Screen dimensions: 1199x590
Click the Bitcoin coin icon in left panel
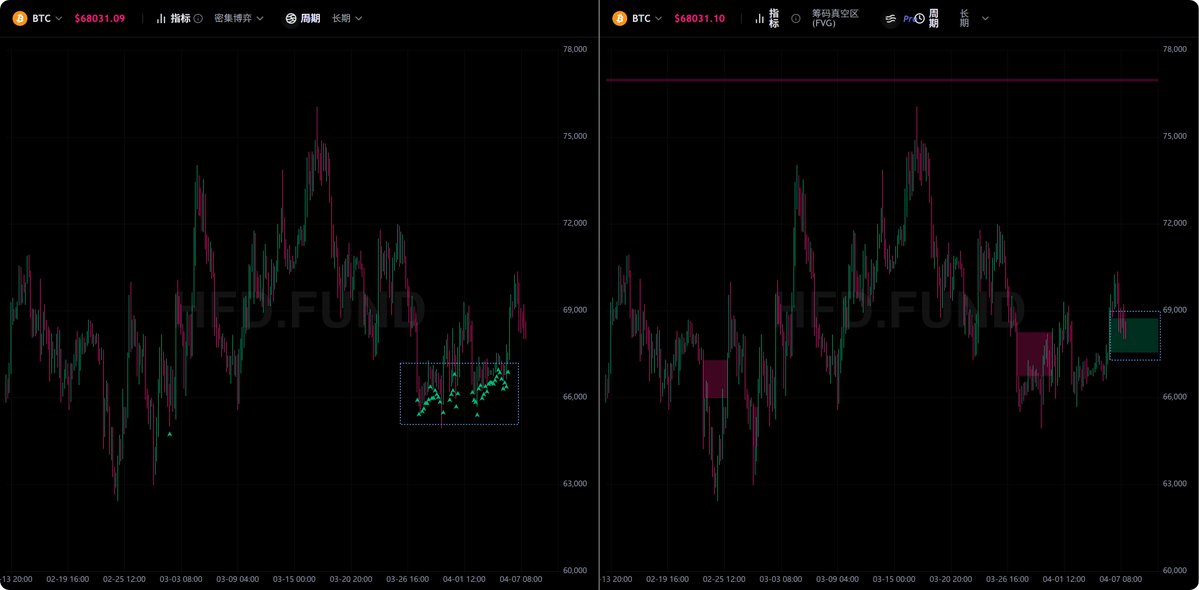click(x=20, y=18)
